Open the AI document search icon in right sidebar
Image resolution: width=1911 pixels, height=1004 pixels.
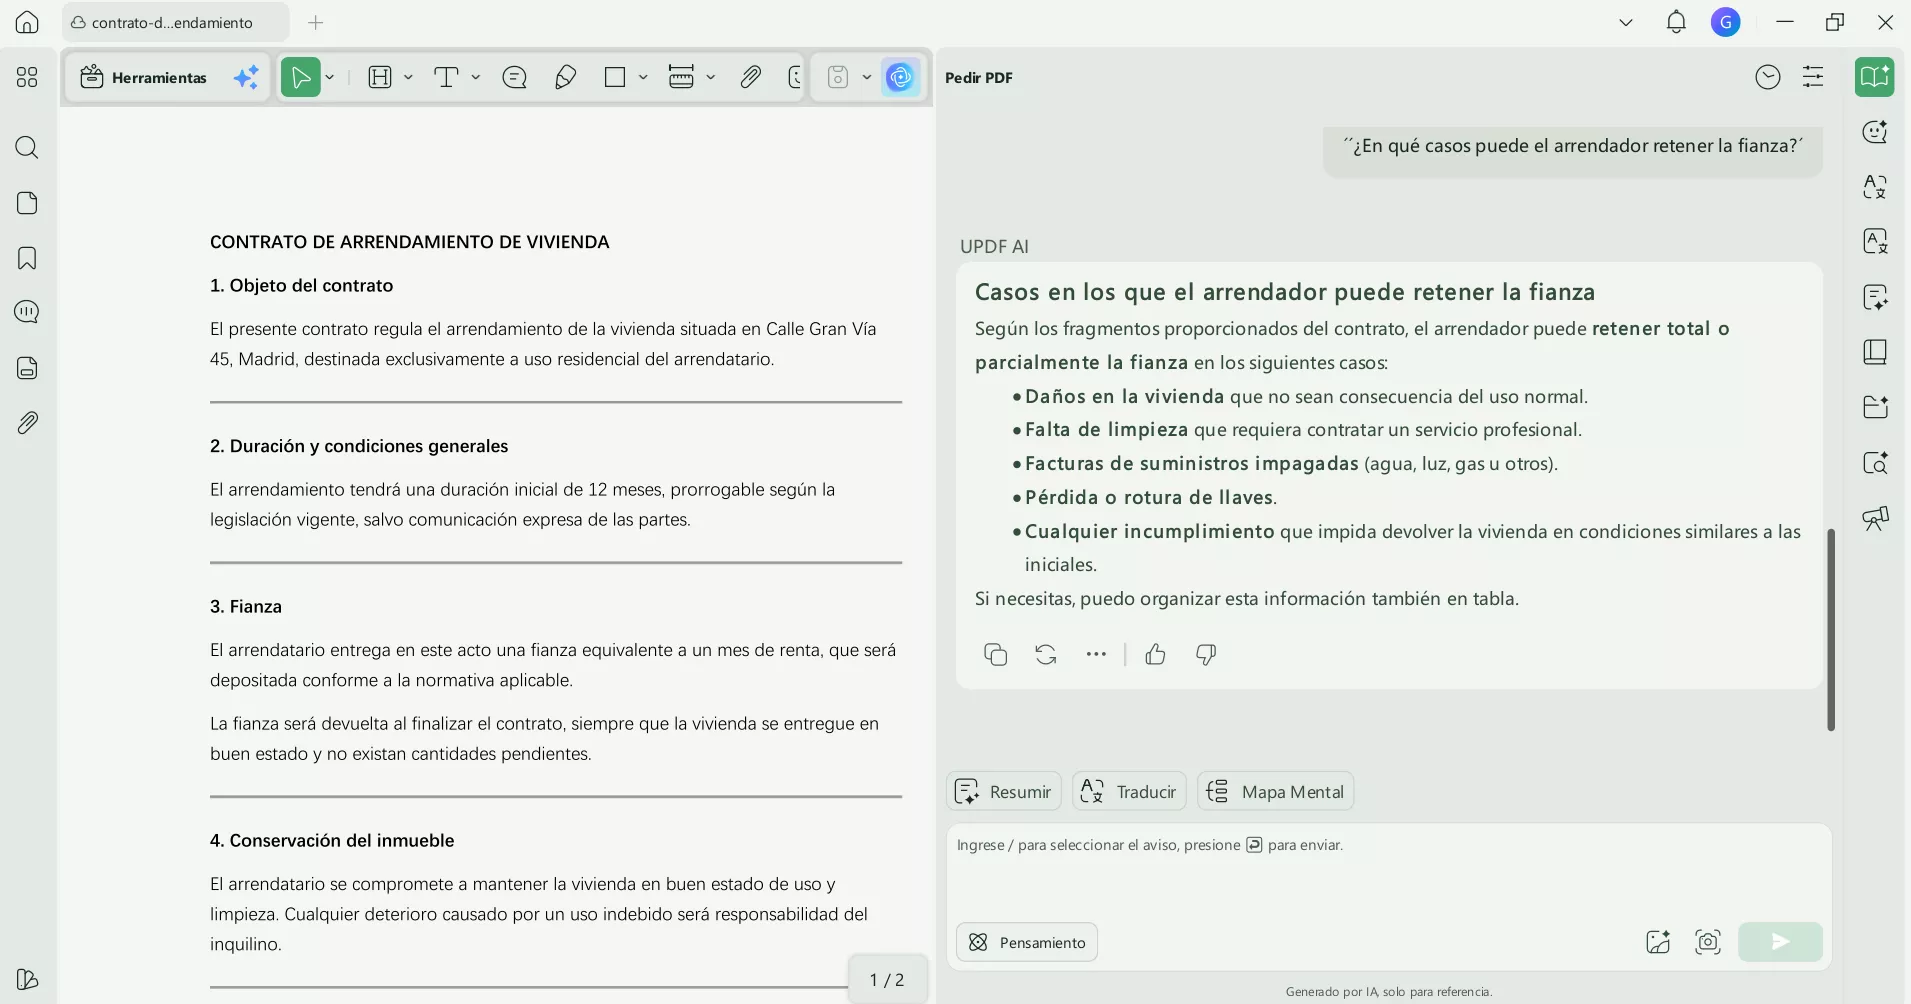pos(1875,462)
